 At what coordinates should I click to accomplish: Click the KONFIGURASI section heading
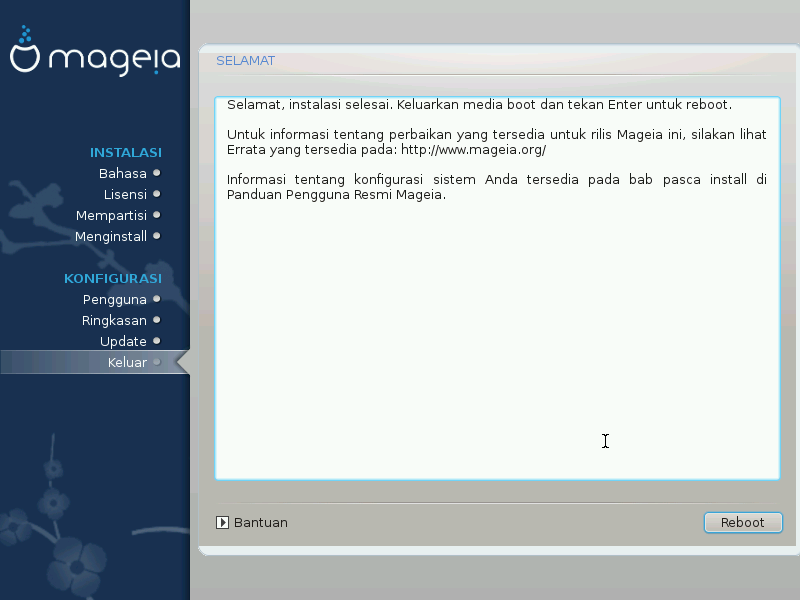(x=113, y=279)
